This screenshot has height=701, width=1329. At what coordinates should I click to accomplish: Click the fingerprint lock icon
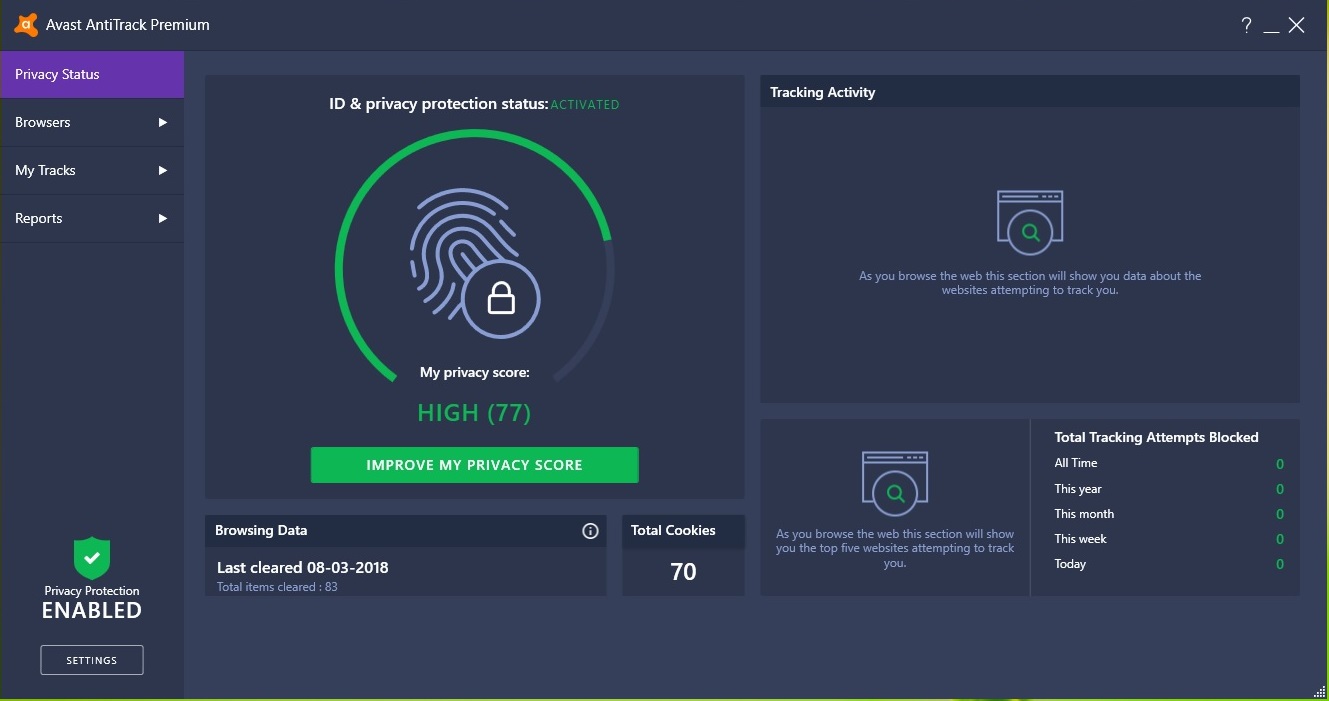(474, 263)
